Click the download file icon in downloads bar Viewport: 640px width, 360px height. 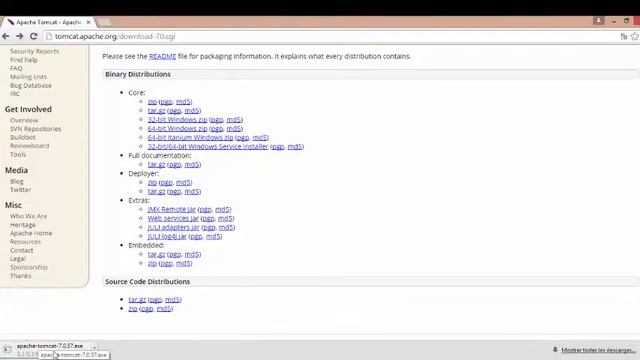(7, 349)
